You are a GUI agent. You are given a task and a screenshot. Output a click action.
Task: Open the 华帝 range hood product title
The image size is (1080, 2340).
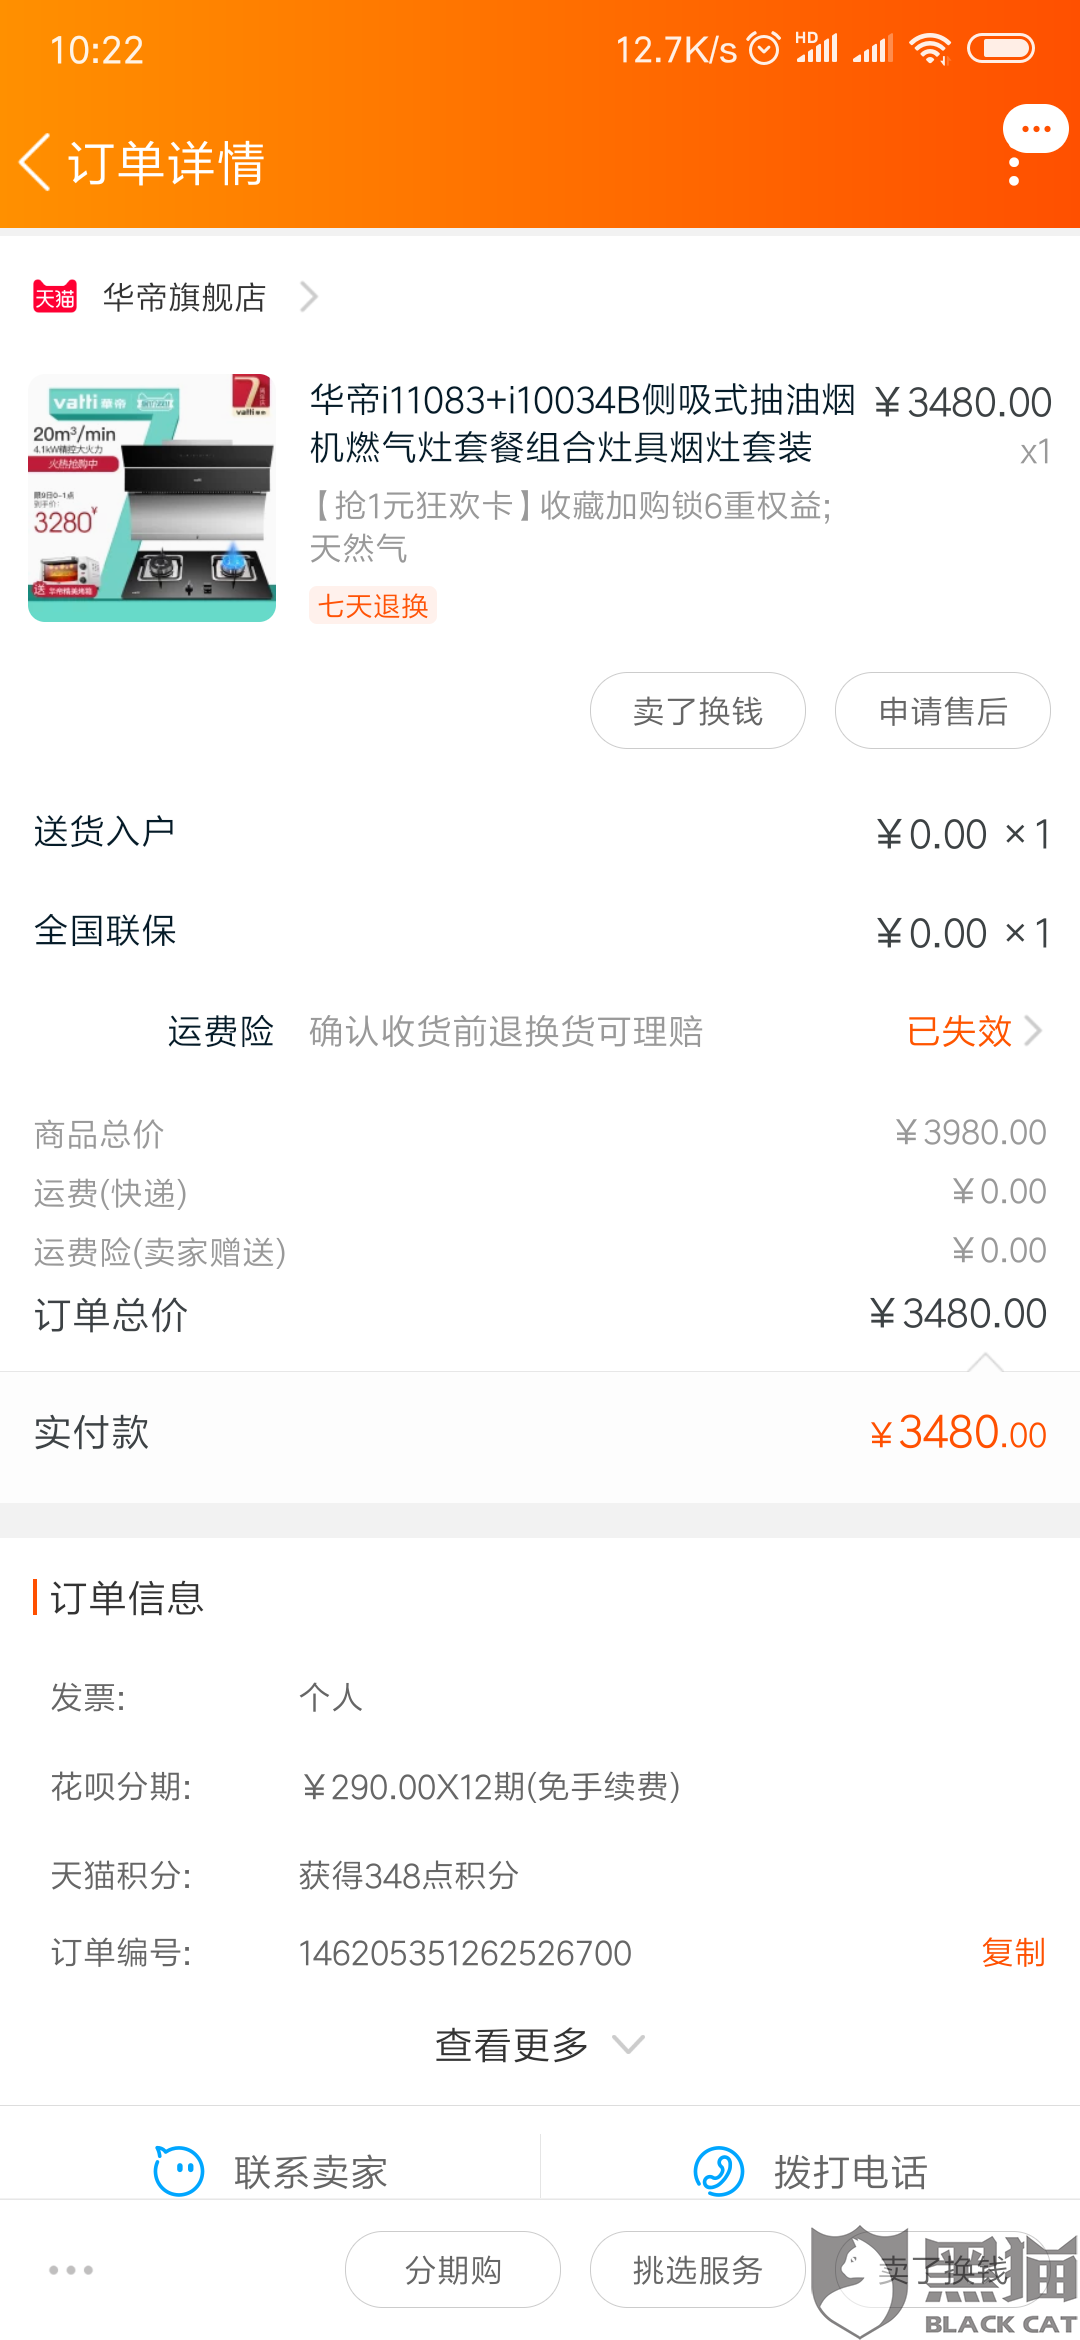pyautogui.click(x=582, y=424)
